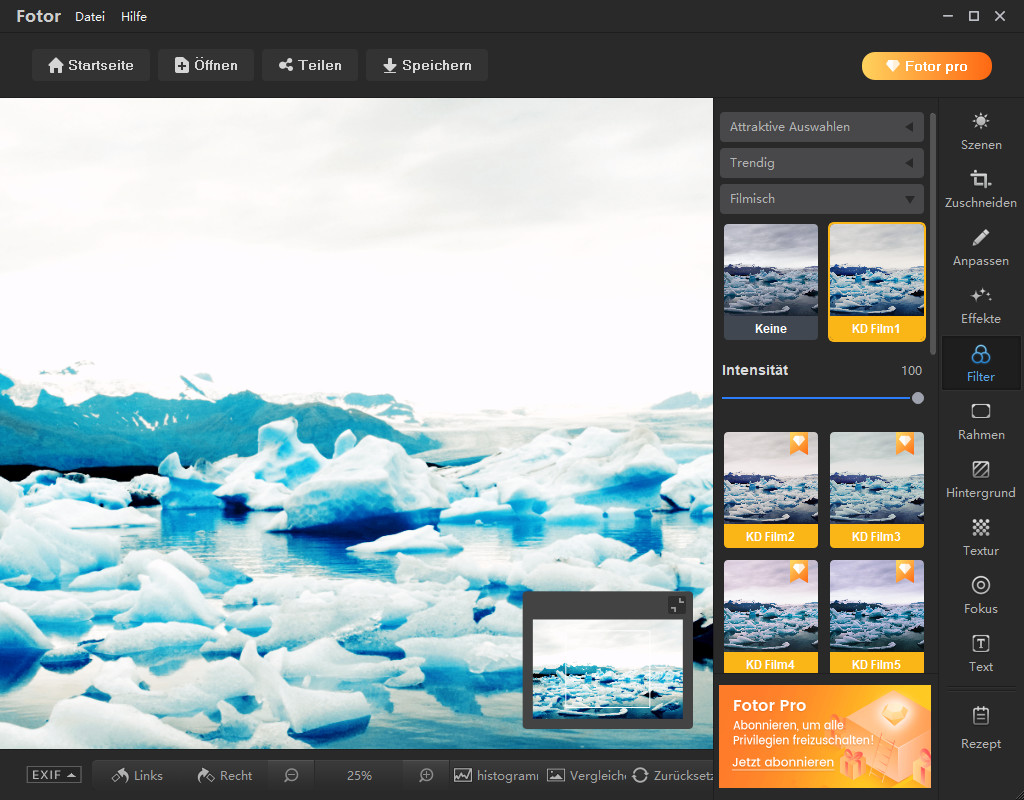Zoom in using the magnifier plus icon
This screenshot has width=1024, height=800.
[x=425, y=775]
